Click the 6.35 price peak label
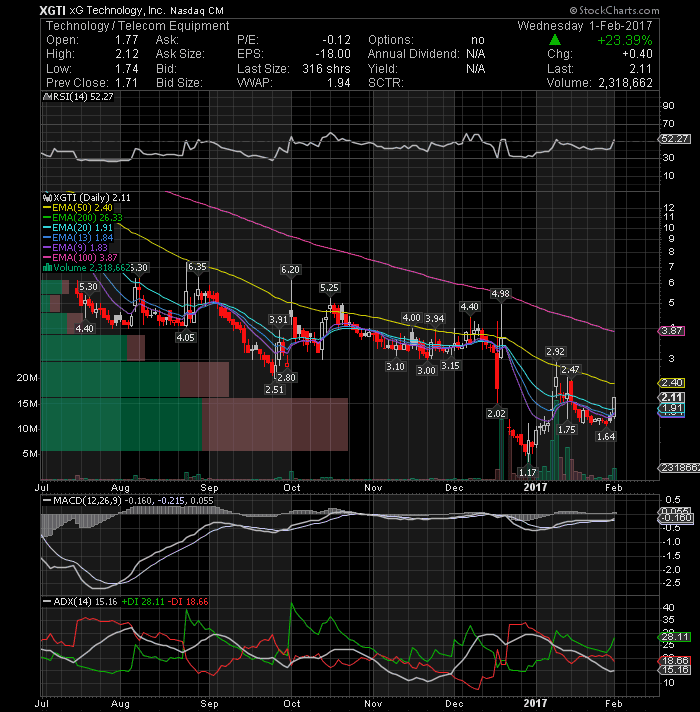The width and height of the screenshot is (700, 712). [197, 267]
